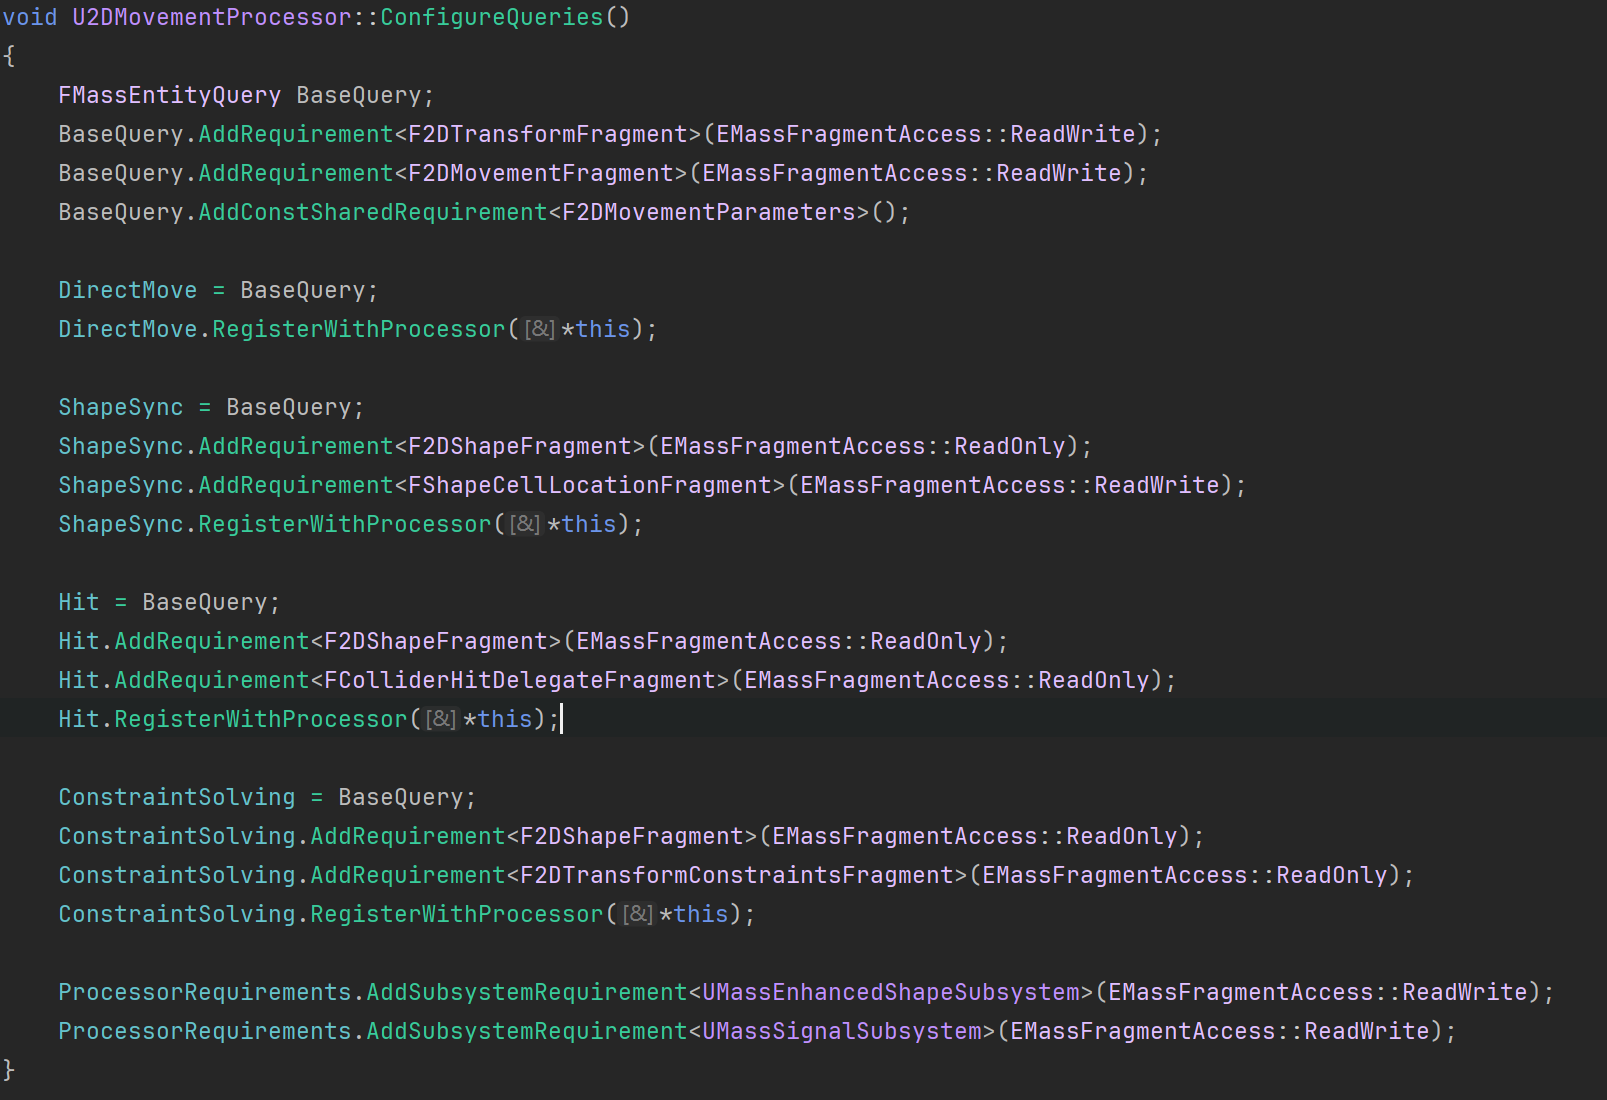
Task: Click the [&] inlay hint in Hit.RegisterWithProcessor
Action: 441,719
